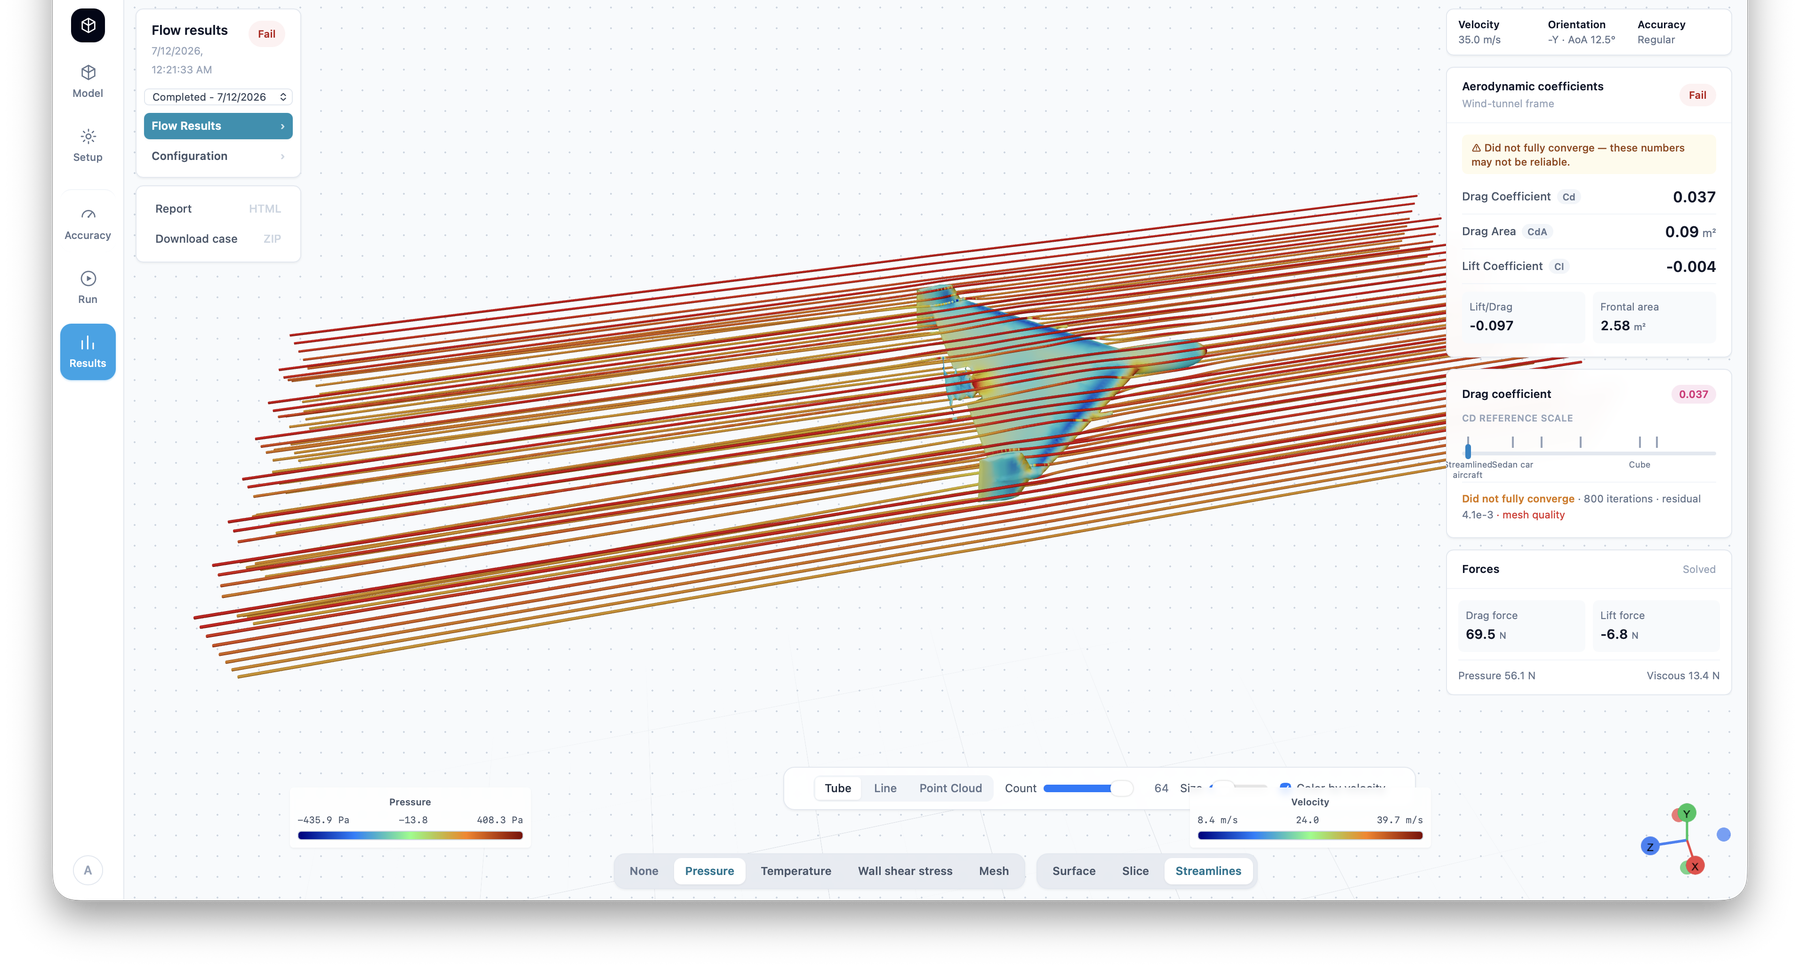Open the Model section in sidebar
The image size is (1800, 970).
tap(88, 81)
